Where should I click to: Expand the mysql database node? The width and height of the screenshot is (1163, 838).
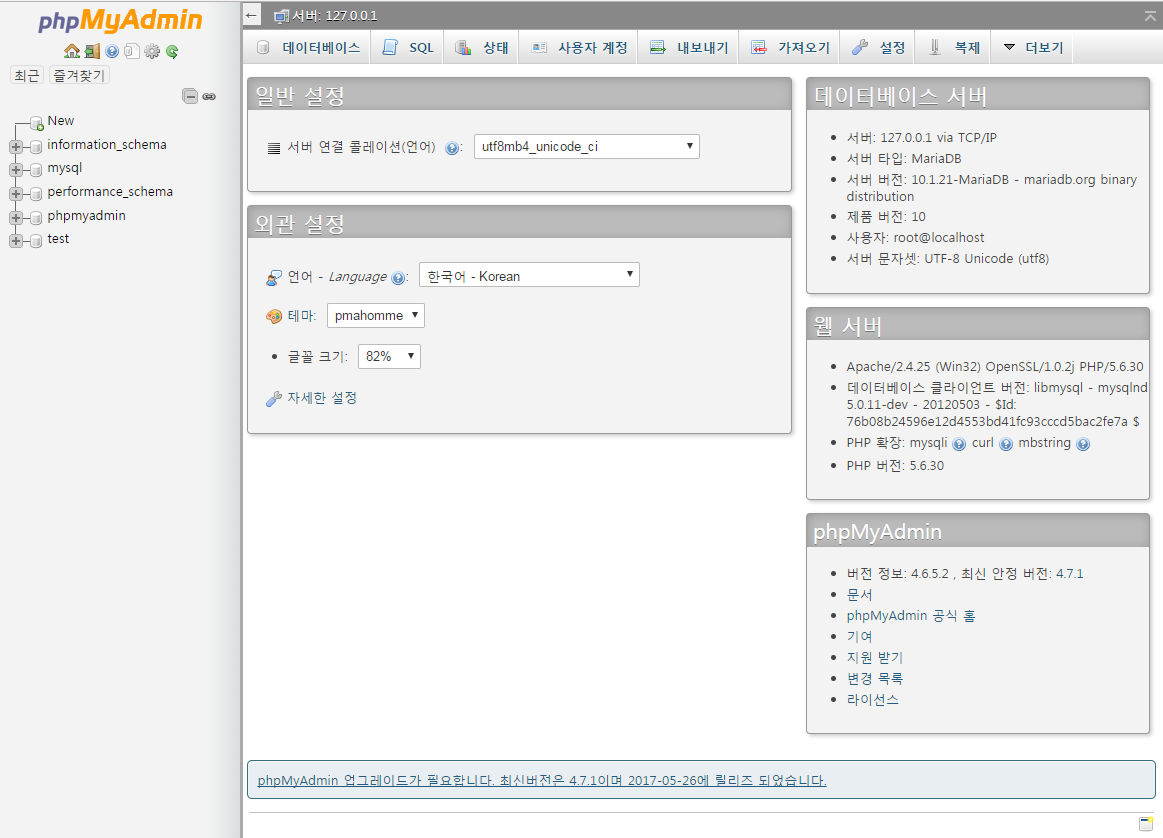pos(16,171)
